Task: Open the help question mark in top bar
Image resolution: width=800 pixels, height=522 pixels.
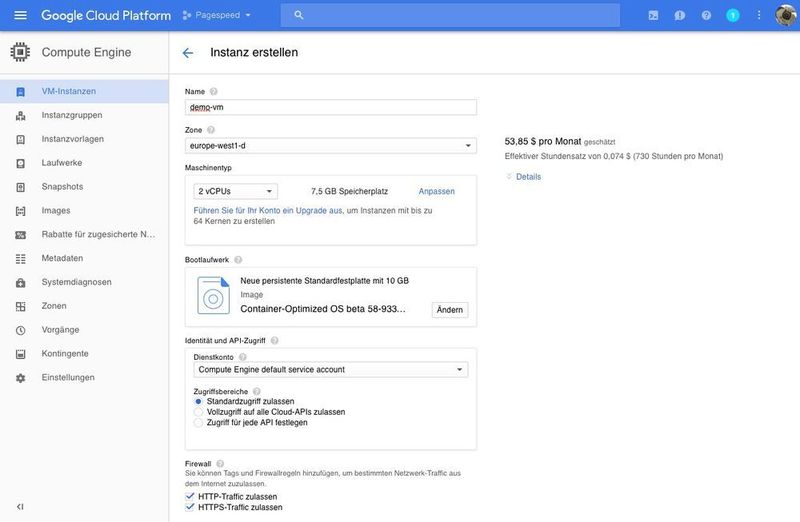Action: point(706,15)
